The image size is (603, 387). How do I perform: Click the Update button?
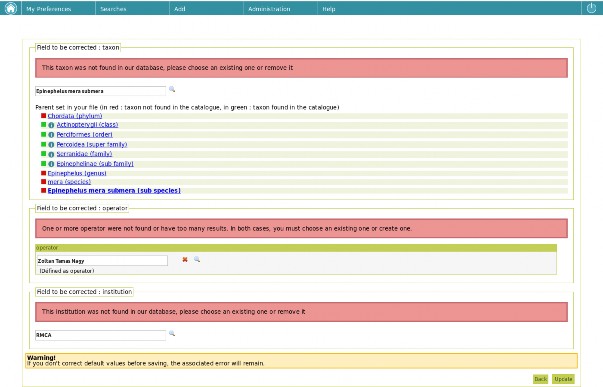(563, 379)
